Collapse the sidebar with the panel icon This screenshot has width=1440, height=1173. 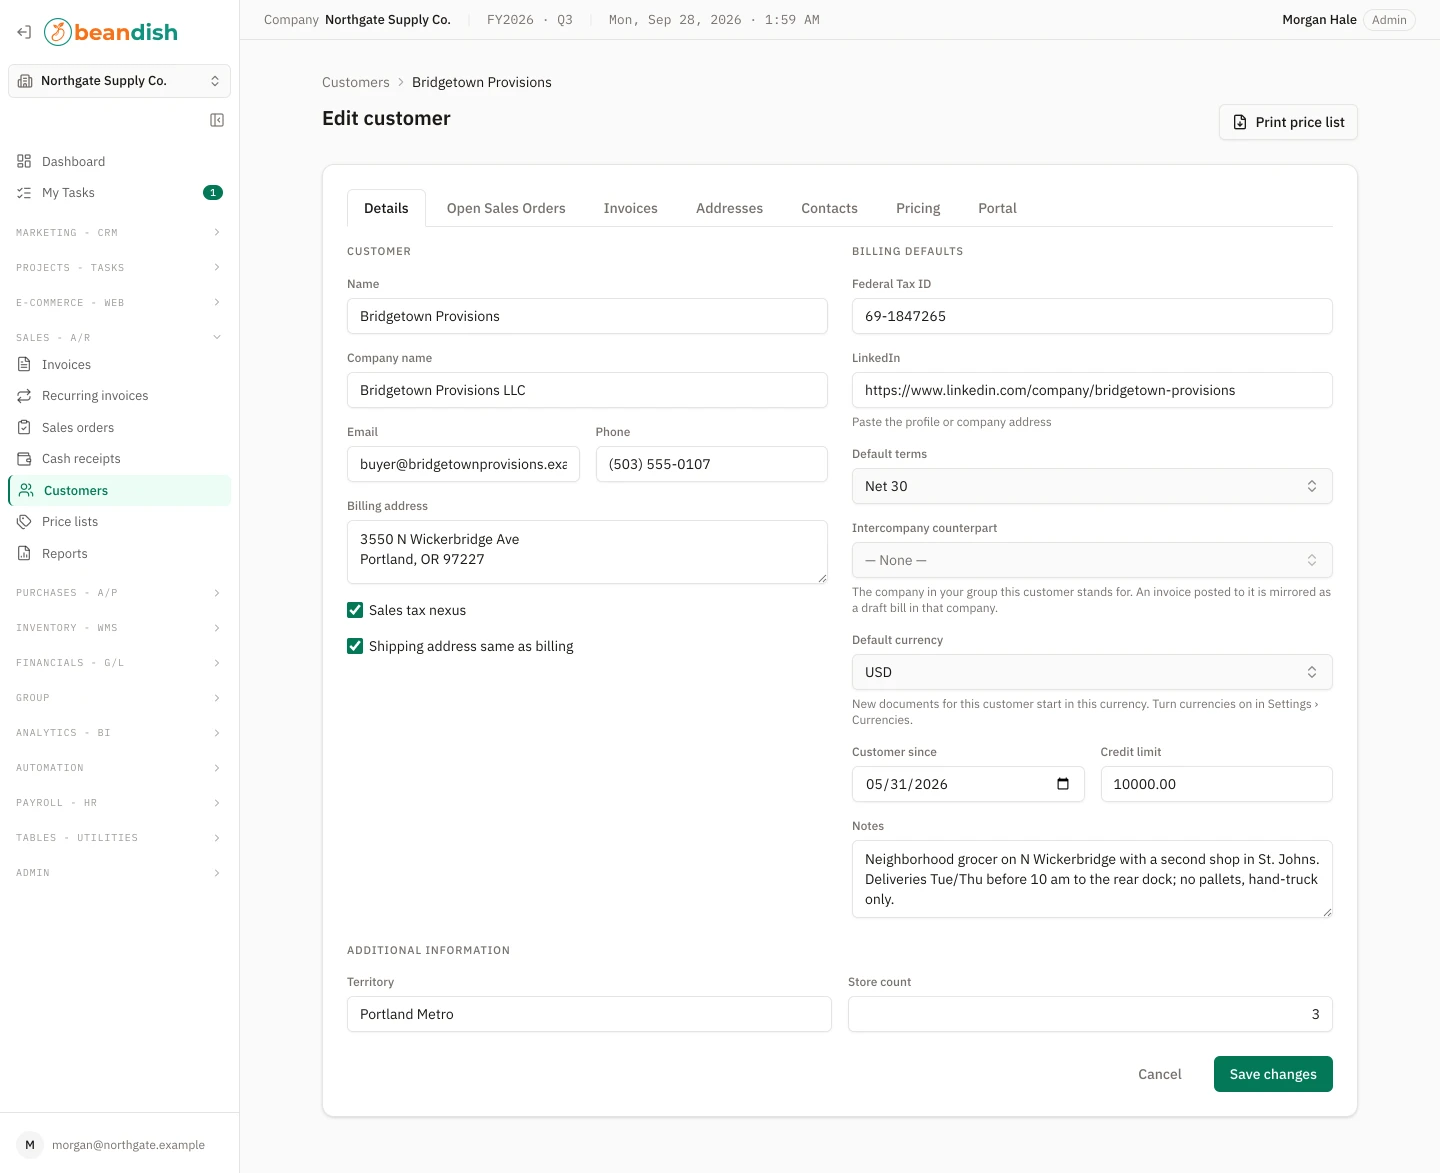(217, 120)
